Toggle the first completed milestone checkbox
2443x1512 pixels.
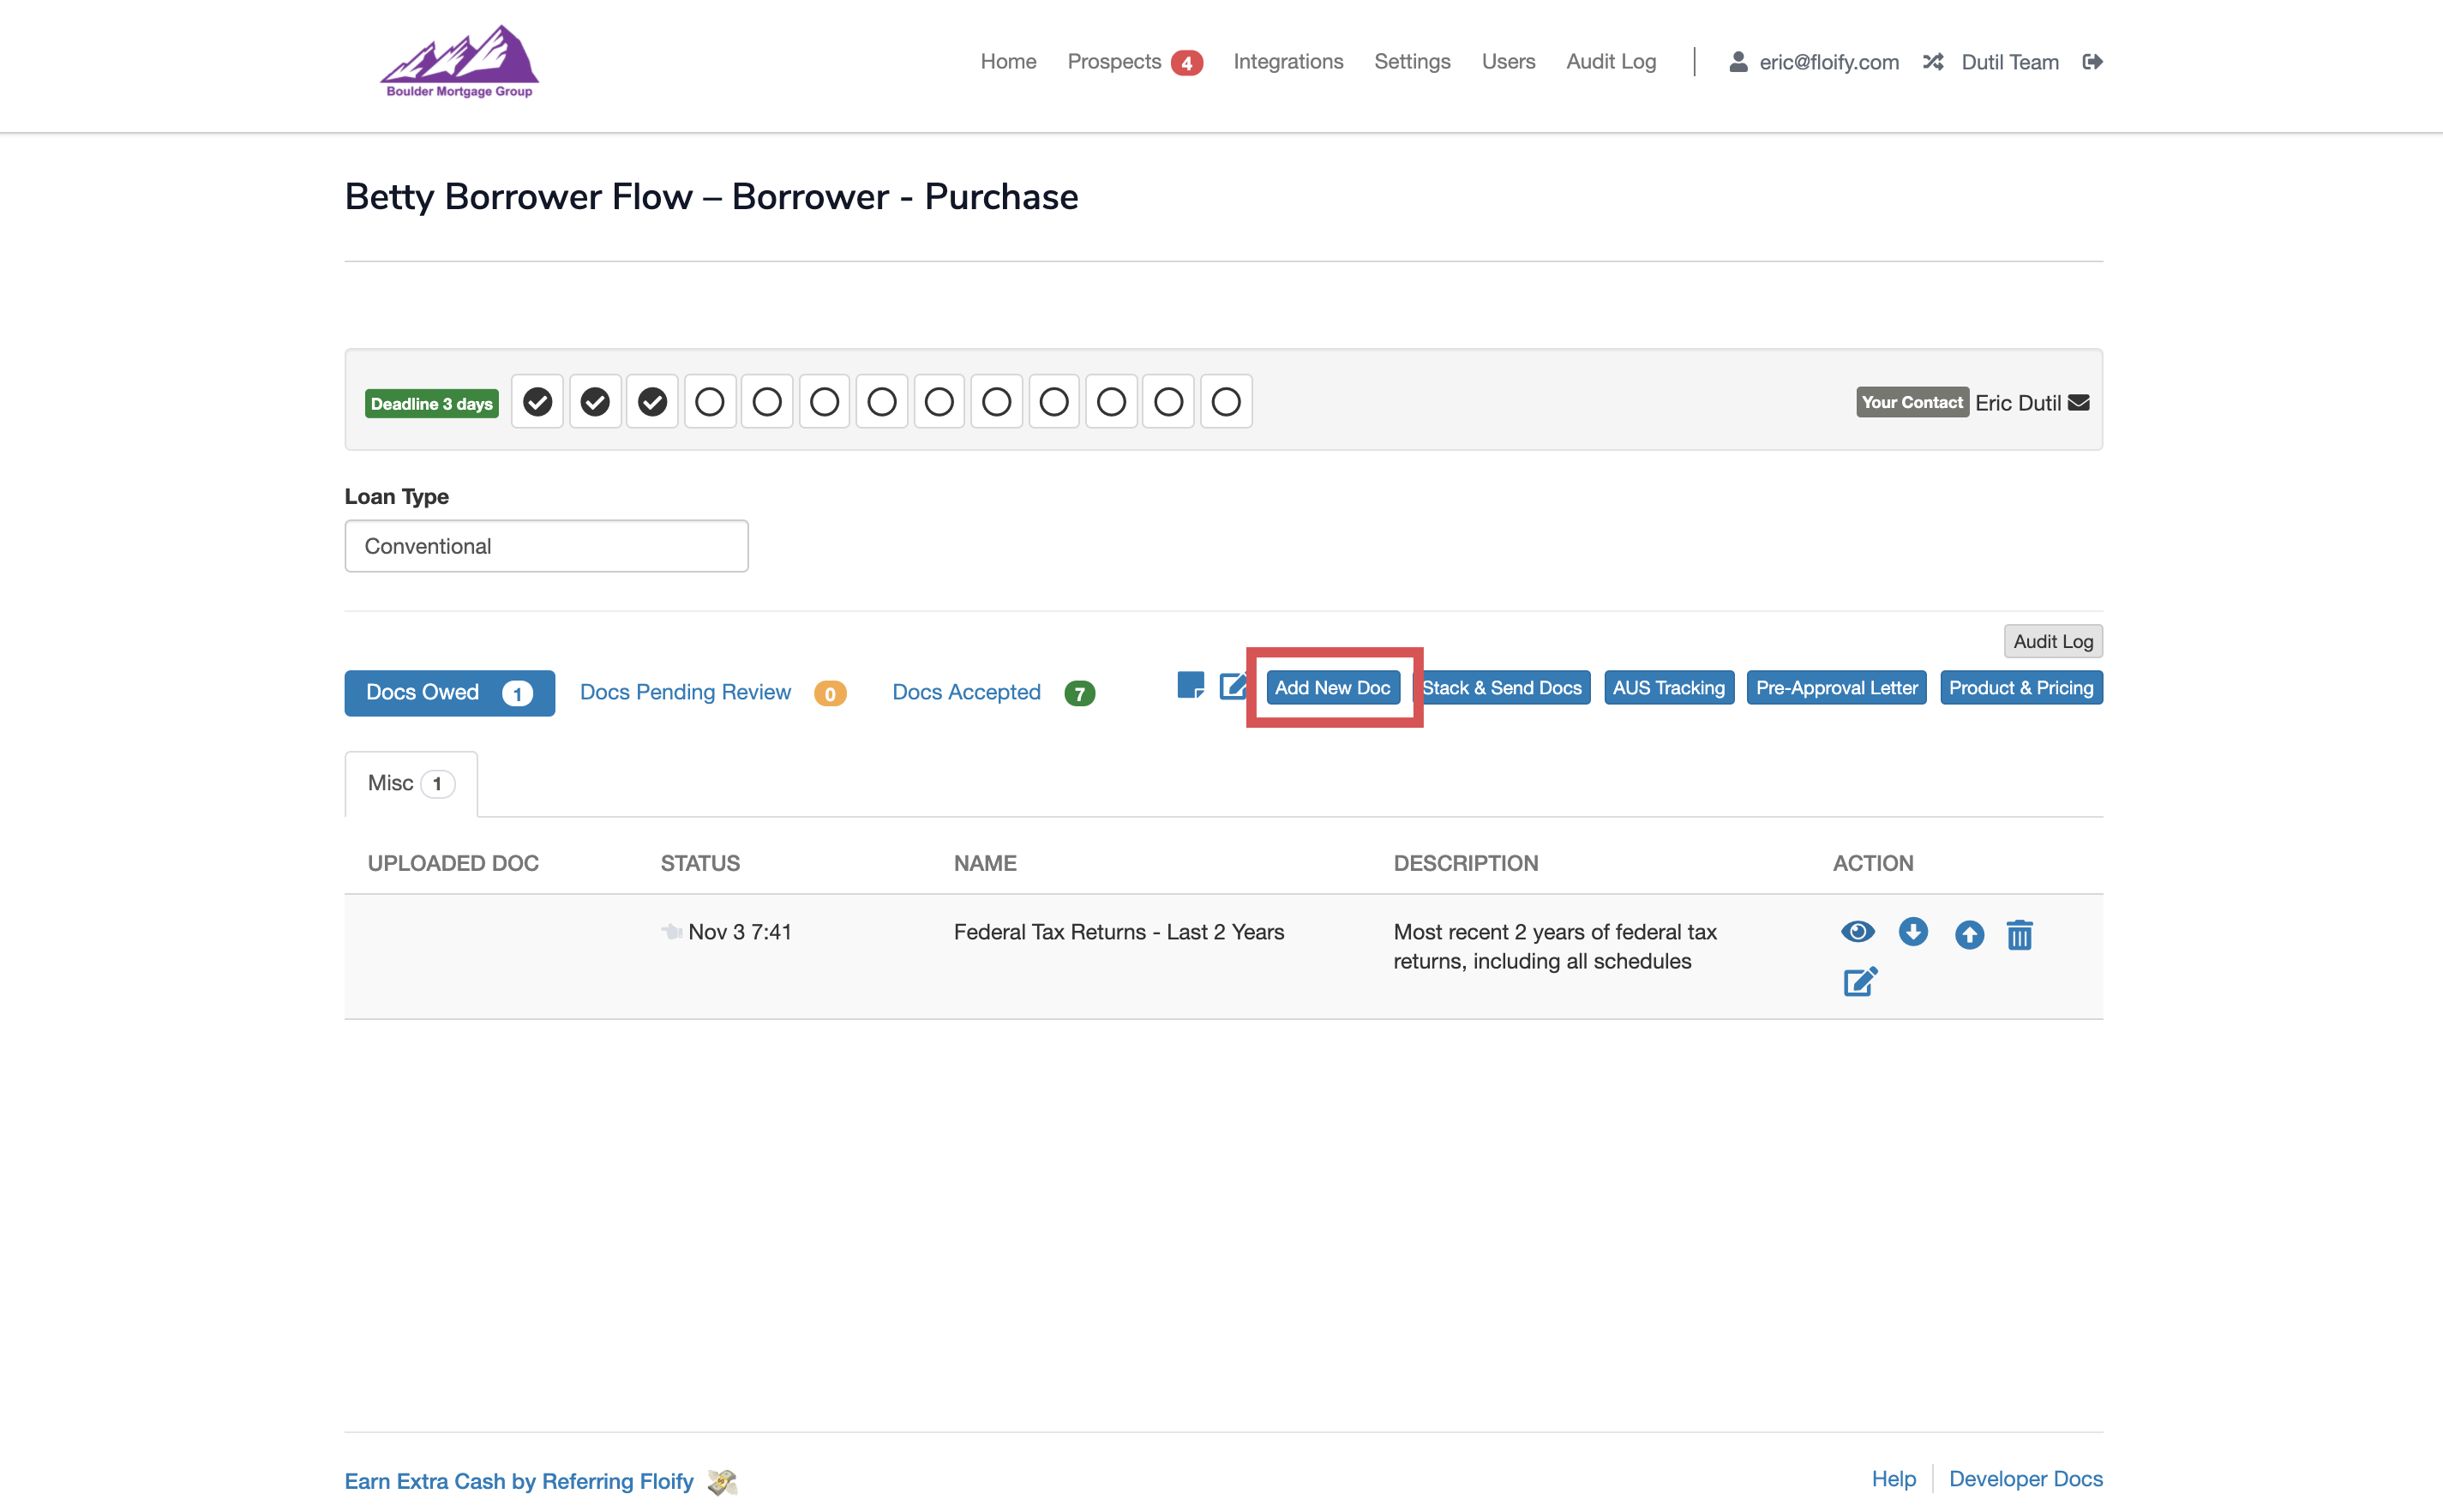(537, 400)
